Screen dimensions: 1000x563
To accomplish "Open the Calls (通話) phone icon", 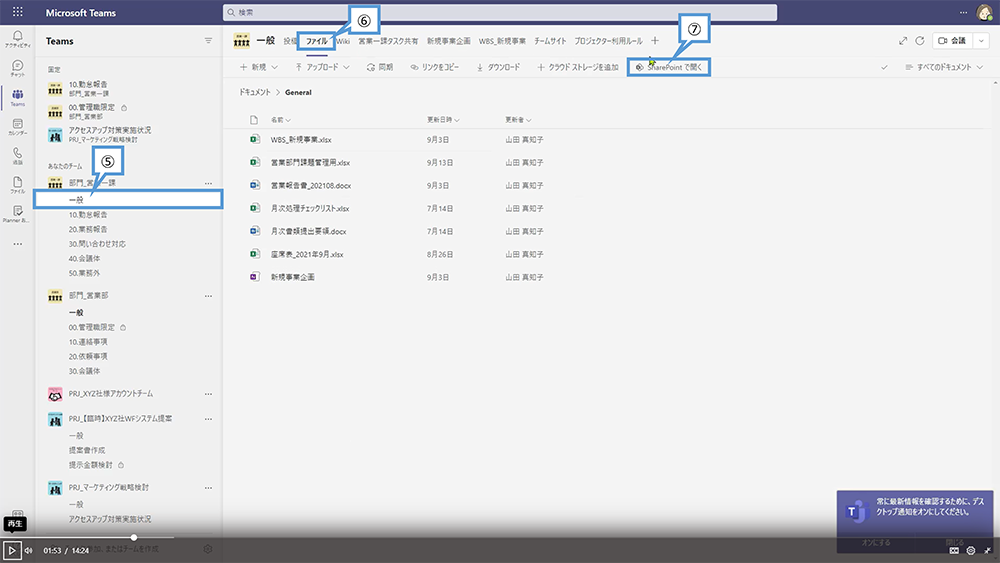I will pos(17,156).
